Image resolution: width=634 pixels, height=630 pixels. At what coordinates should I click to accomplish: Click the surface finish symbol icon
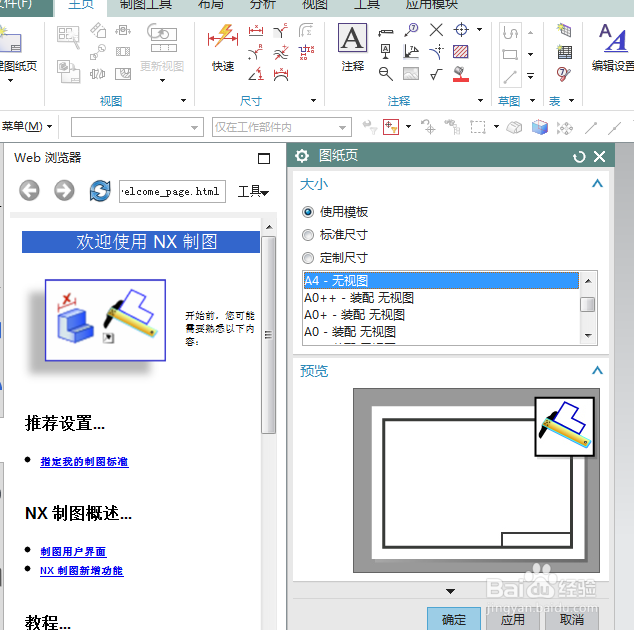point(436,74)
